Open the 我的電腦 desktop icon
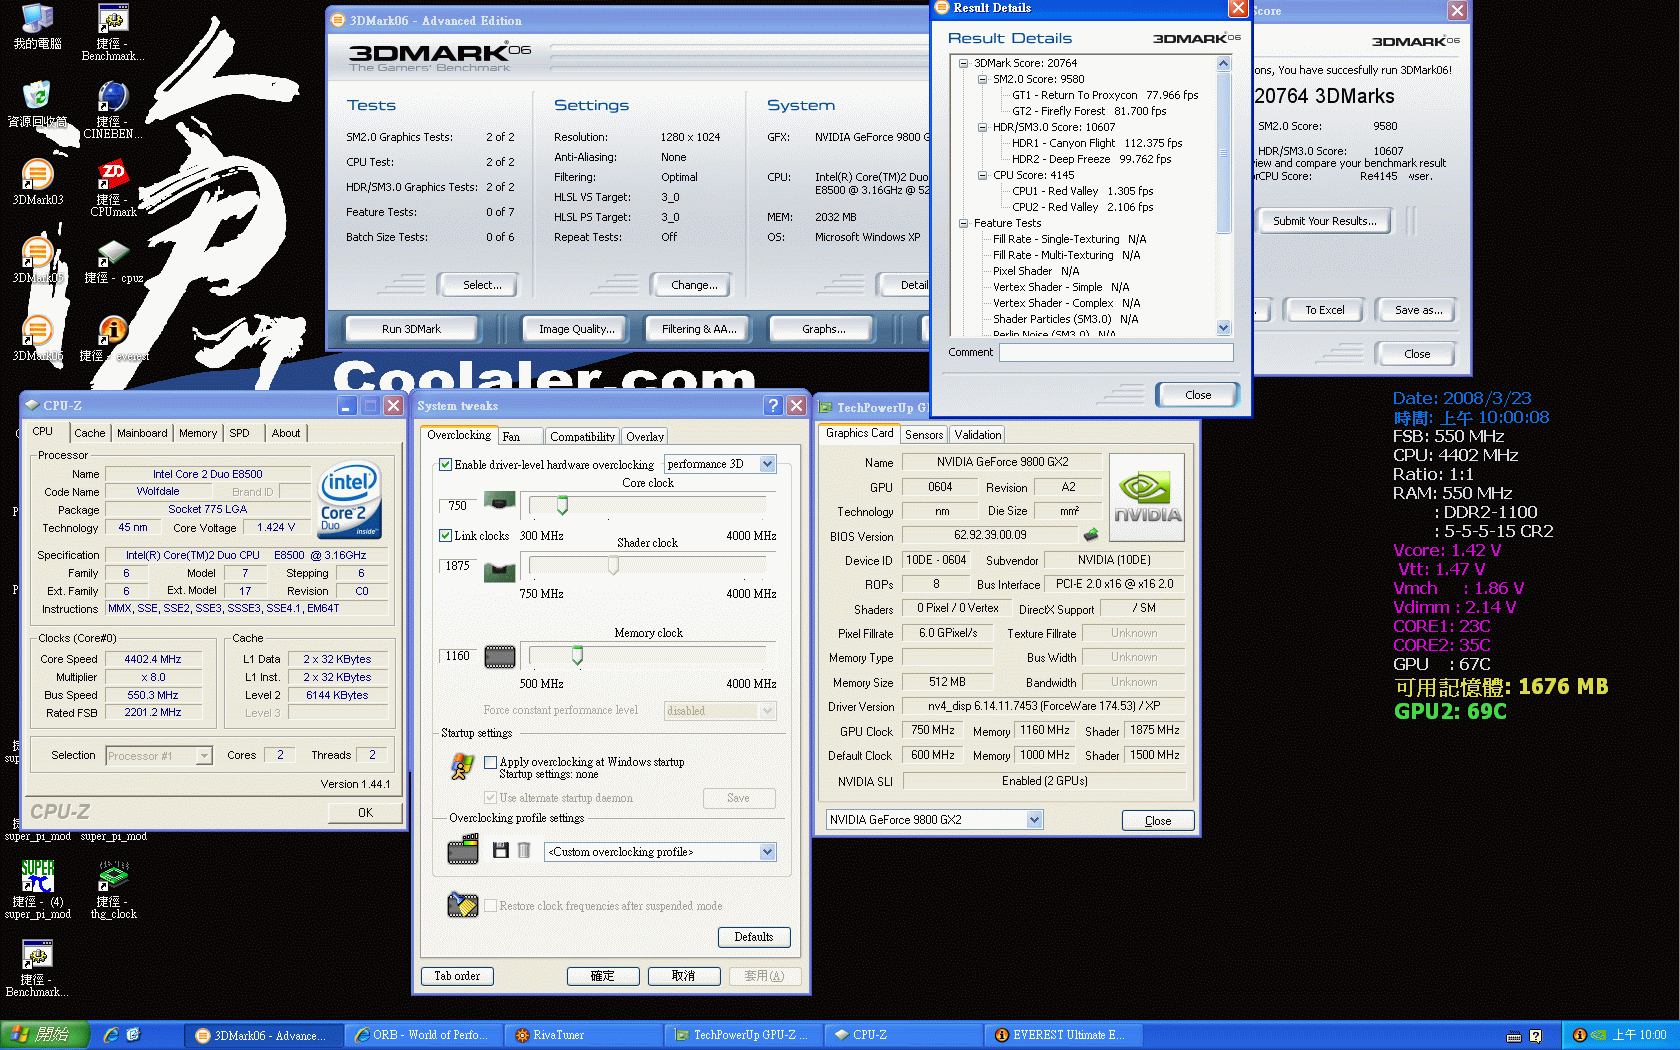Viewport: 1680px width, 1050px height. click(37, 27)
